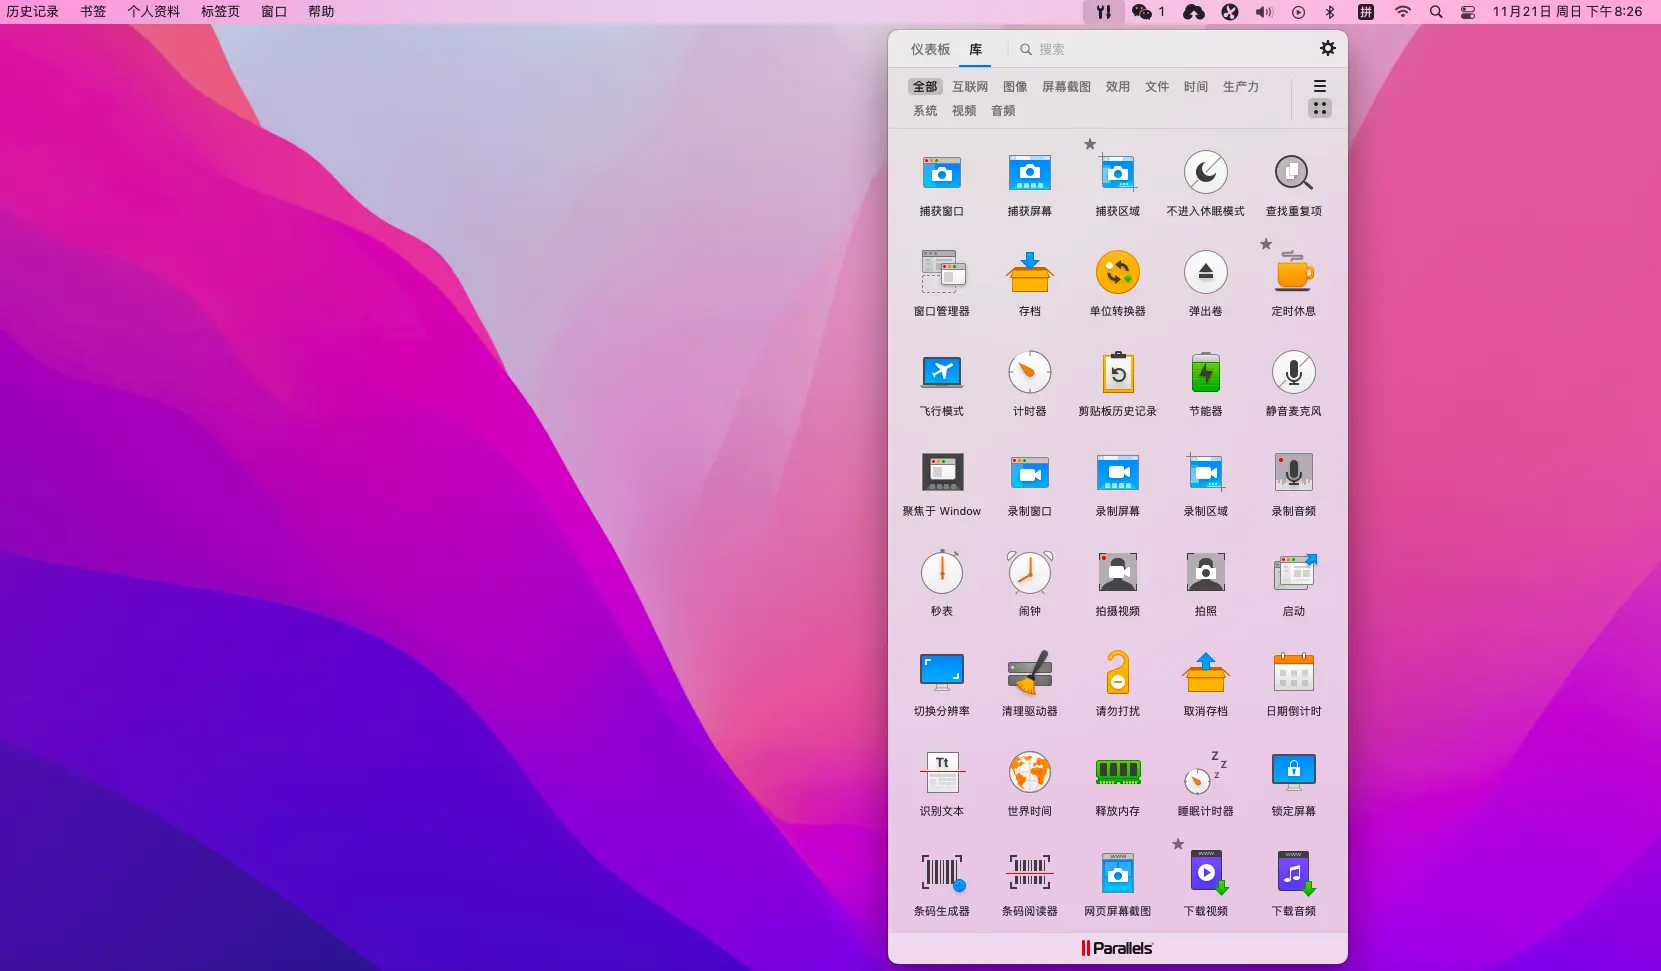Launch the 下载视频 download video tool
1661x971 pixels.
[x=1205, y=874]
